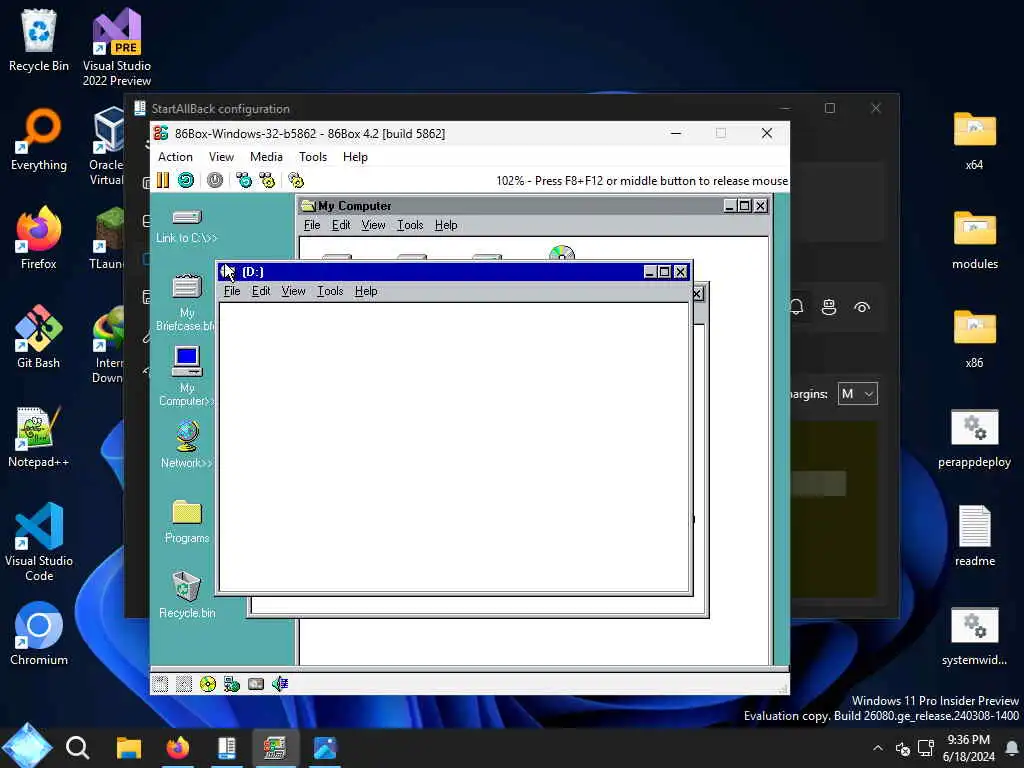Open Edit menu in My Computer window
The width and height of the screenshot is (1024, 768).
(x=341, y=225)
